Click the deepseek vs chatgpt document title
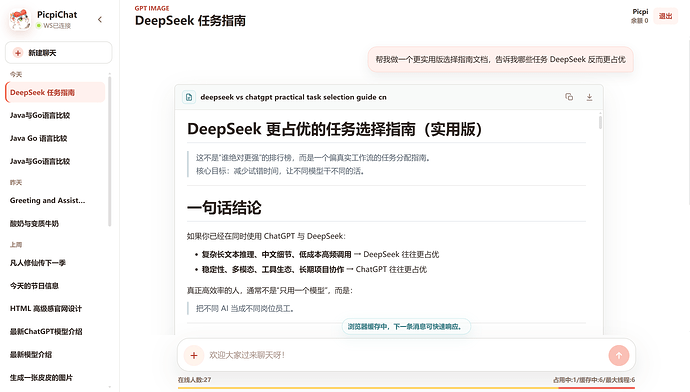690x392 pixels. [x=294, y=97]
